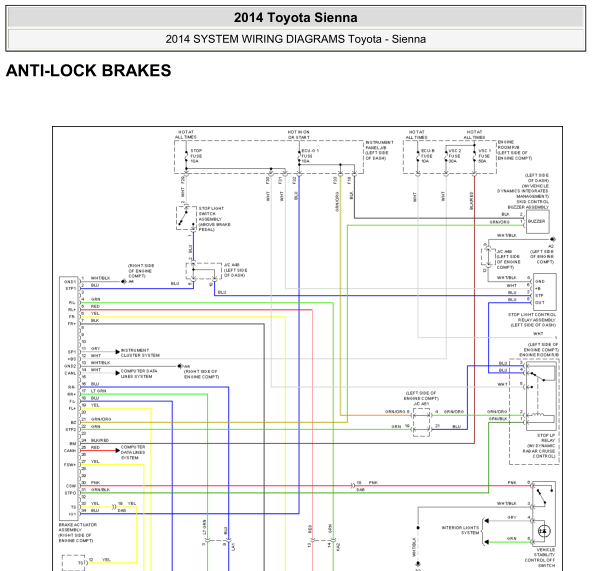Click the 'RL+' pin label
The height and width of the screenshot is (571, 602).
72,310
